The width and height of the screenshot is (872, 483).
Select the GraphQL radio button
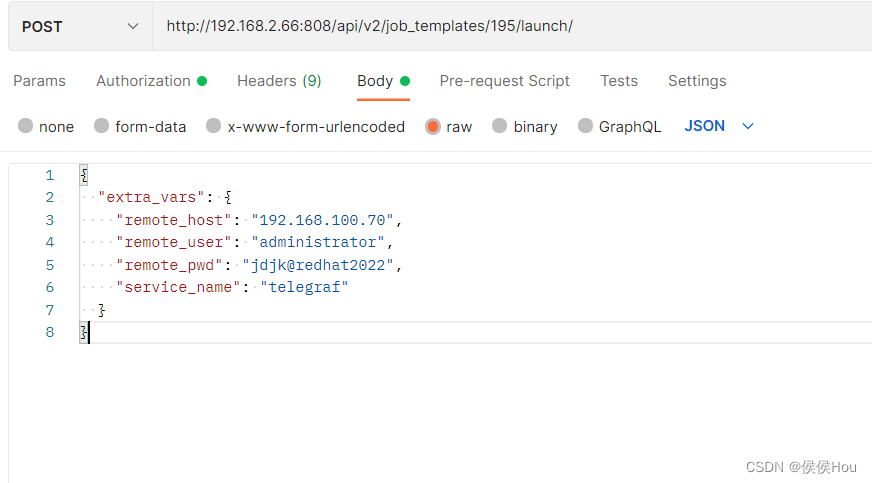(585, 126)
